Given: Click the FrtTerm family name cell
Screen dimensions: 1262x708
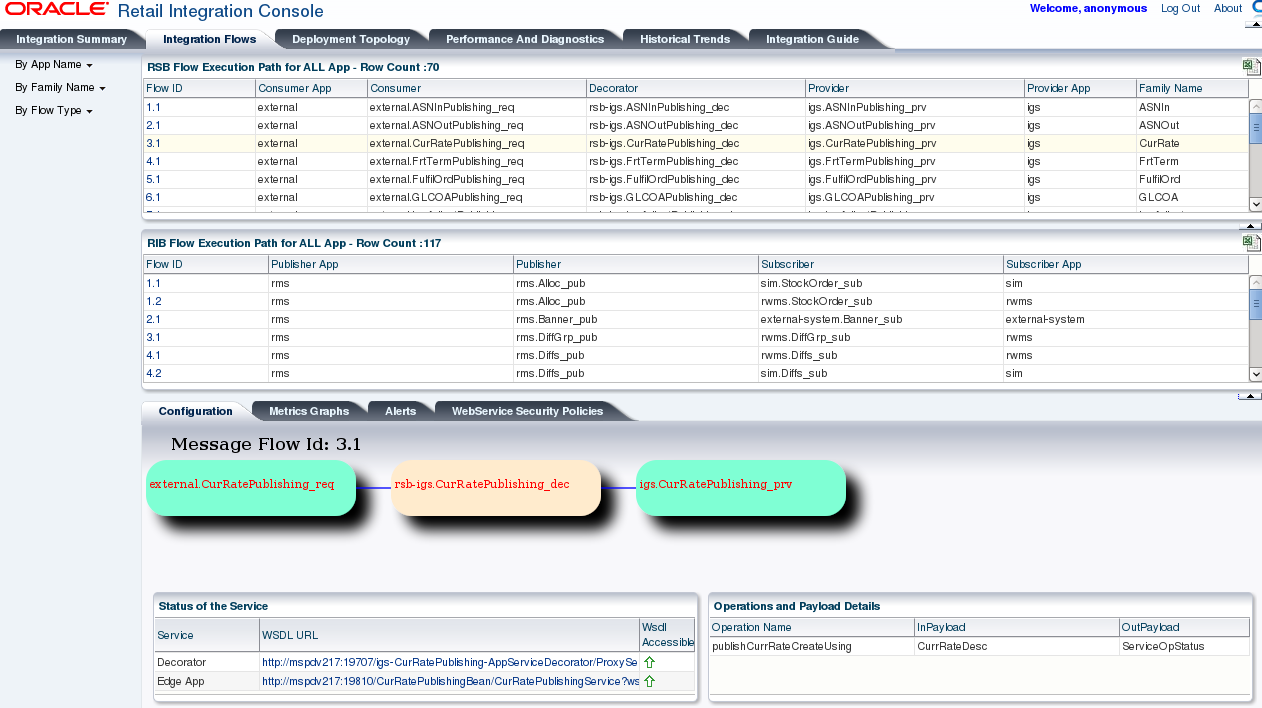Looking at the screenshot, I should point(1192,161).
